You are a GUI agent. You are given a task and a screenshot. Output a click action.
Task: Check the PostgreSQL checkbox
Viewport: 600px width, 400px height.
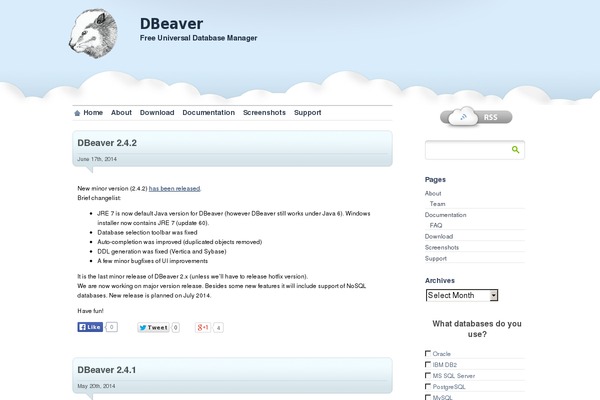[x=428, y=386]
